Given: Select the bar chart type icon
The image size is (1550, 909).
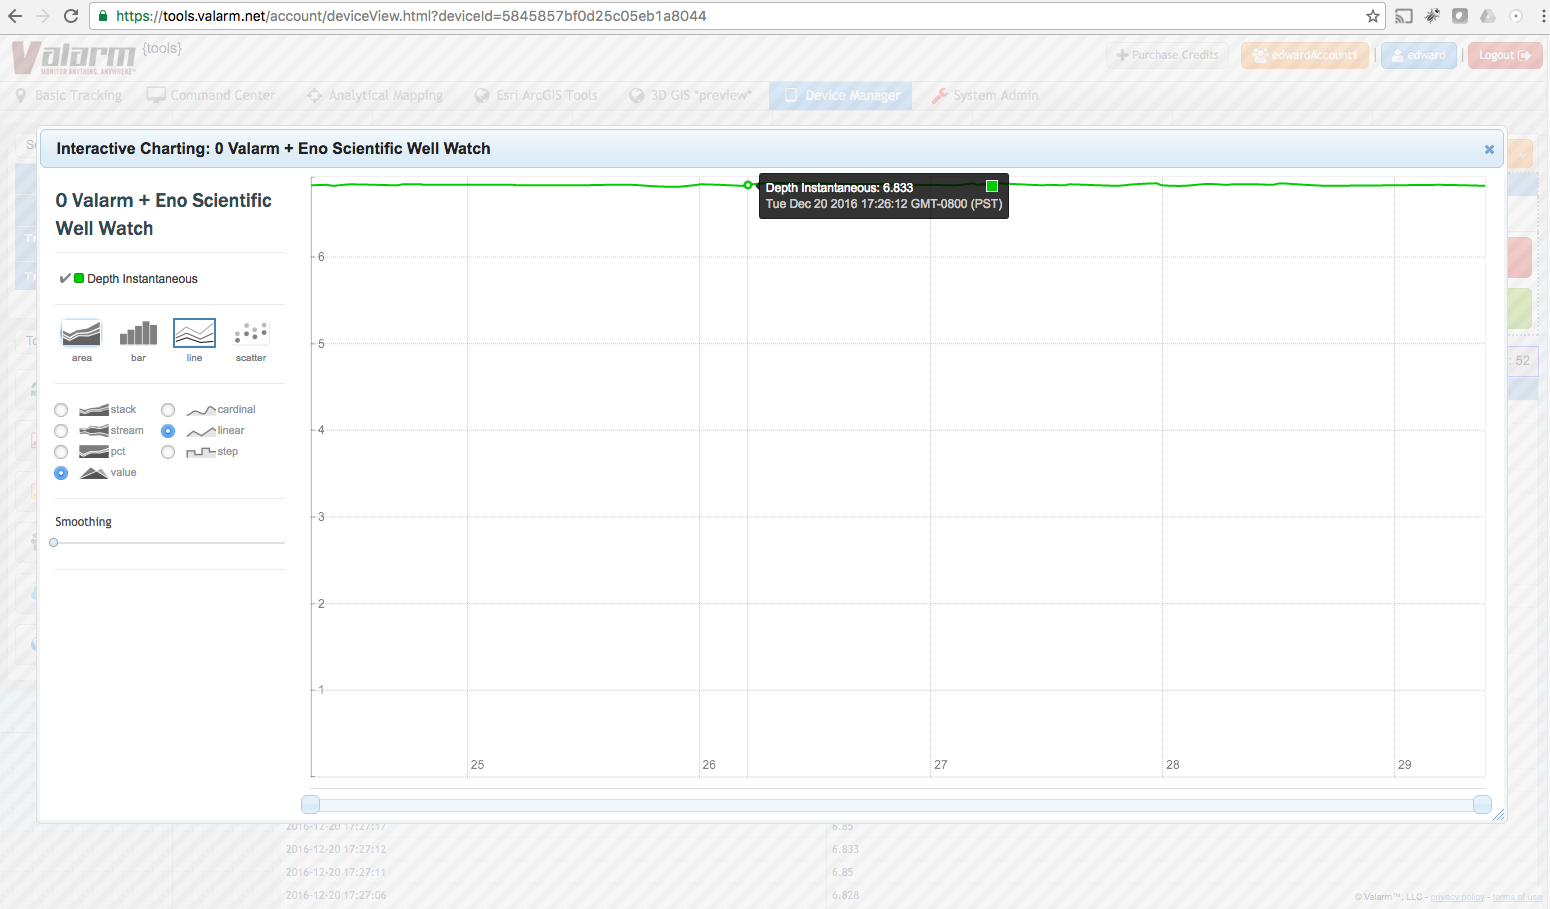Looking at the screenshot, I should coord(138,333).
